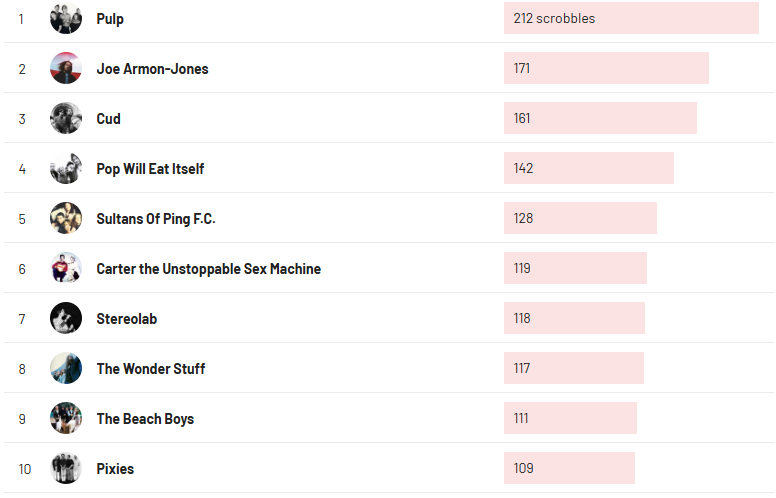Open the 109 scrobble count bar

click(569, 468)
